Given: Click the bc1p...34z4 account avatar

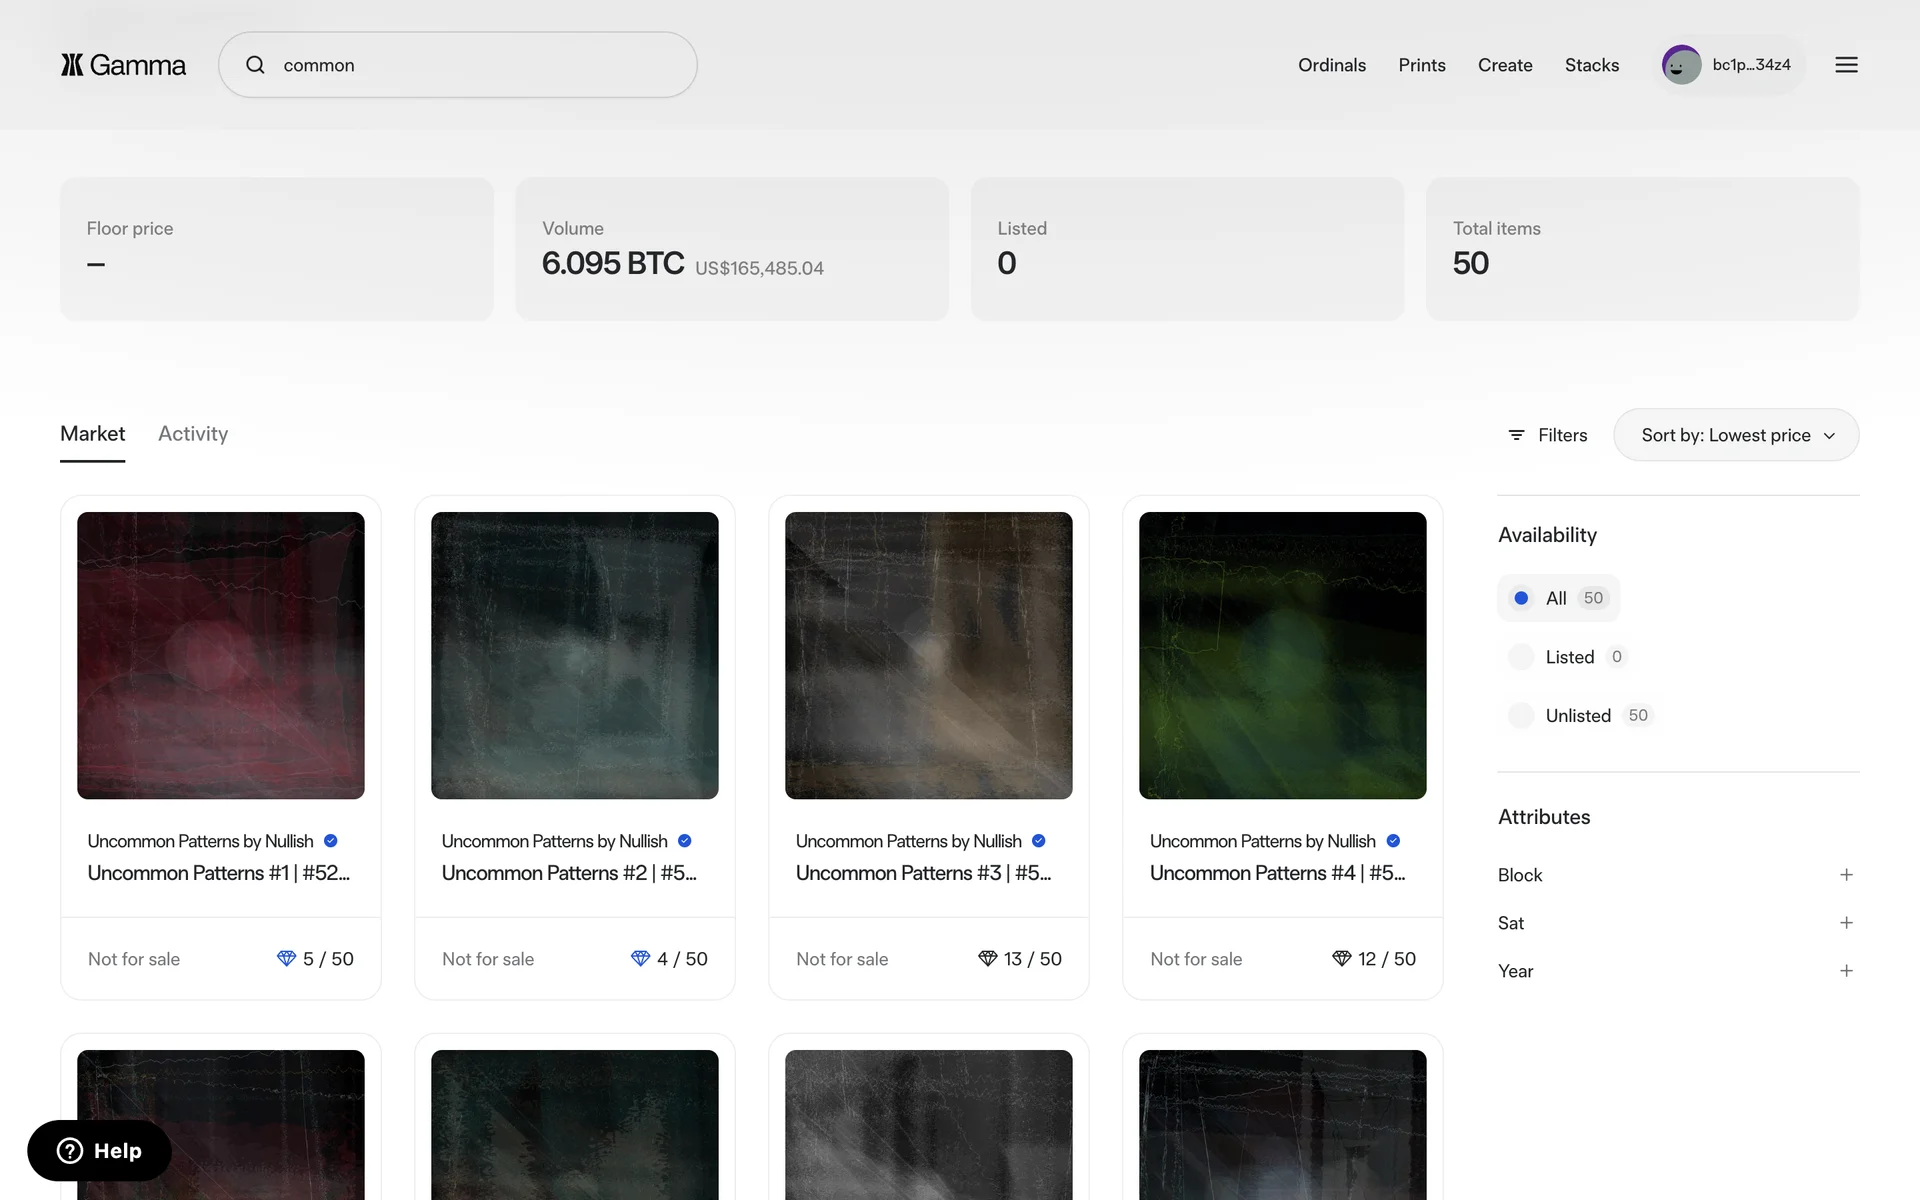Looking at the screenshot, I should click(1681, 65).
